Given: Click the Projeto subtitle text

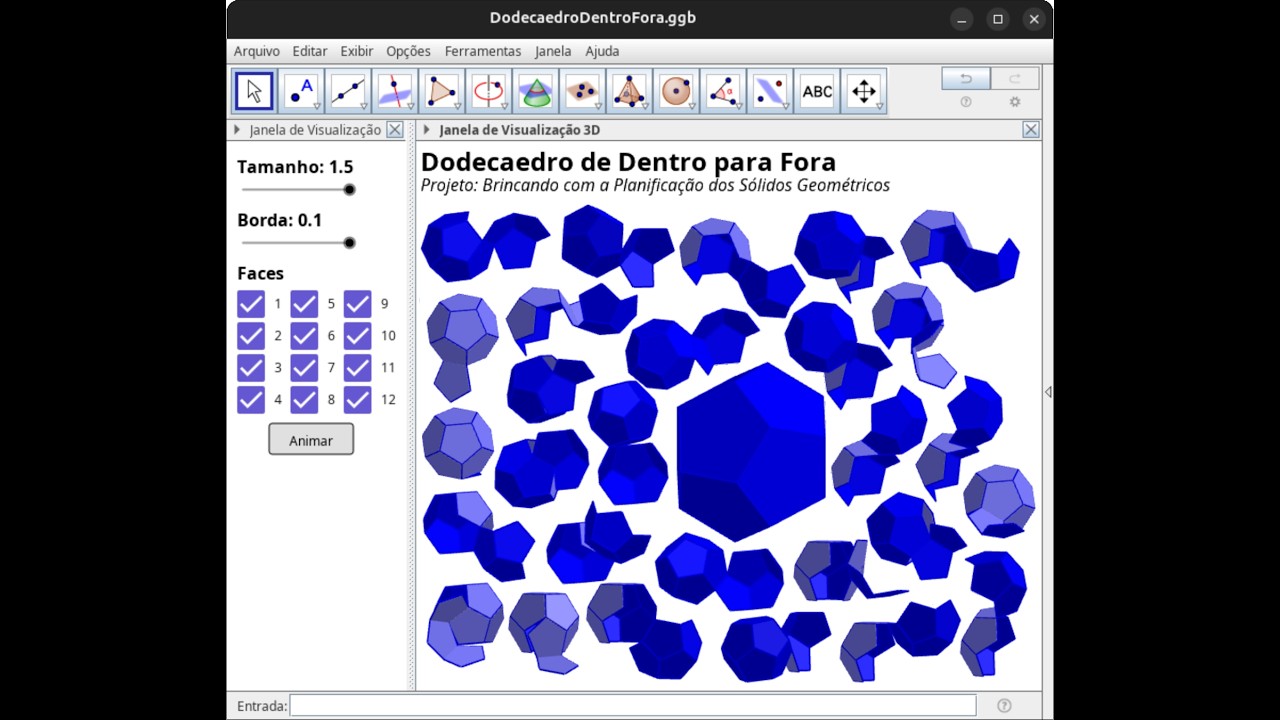Looking at the screenshot, I should click(x=655, y=185).
